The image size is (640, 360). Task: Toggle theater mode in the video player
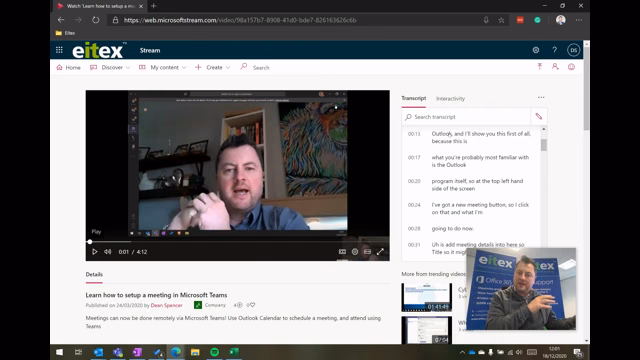click(x=367, y=252)
